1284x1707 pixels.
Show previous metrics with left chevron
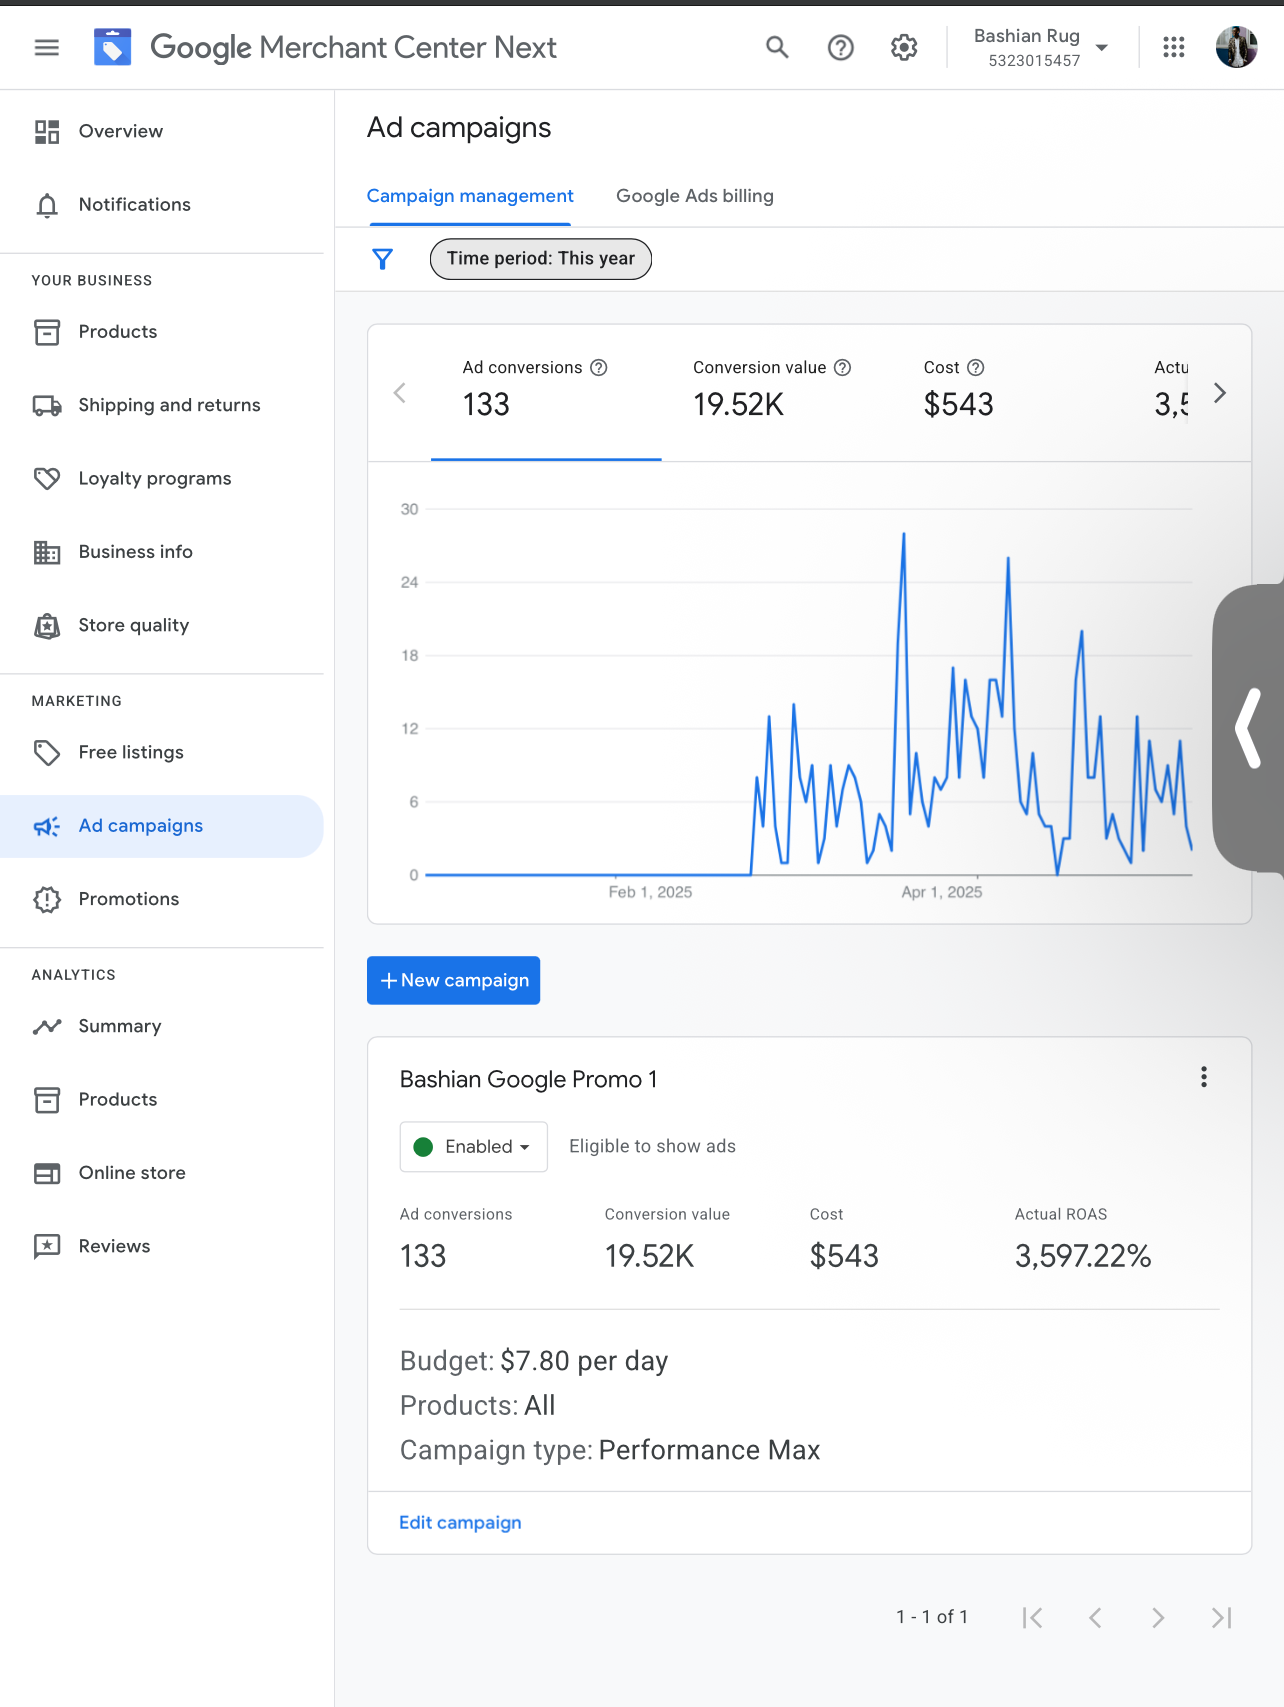[400, 393]
